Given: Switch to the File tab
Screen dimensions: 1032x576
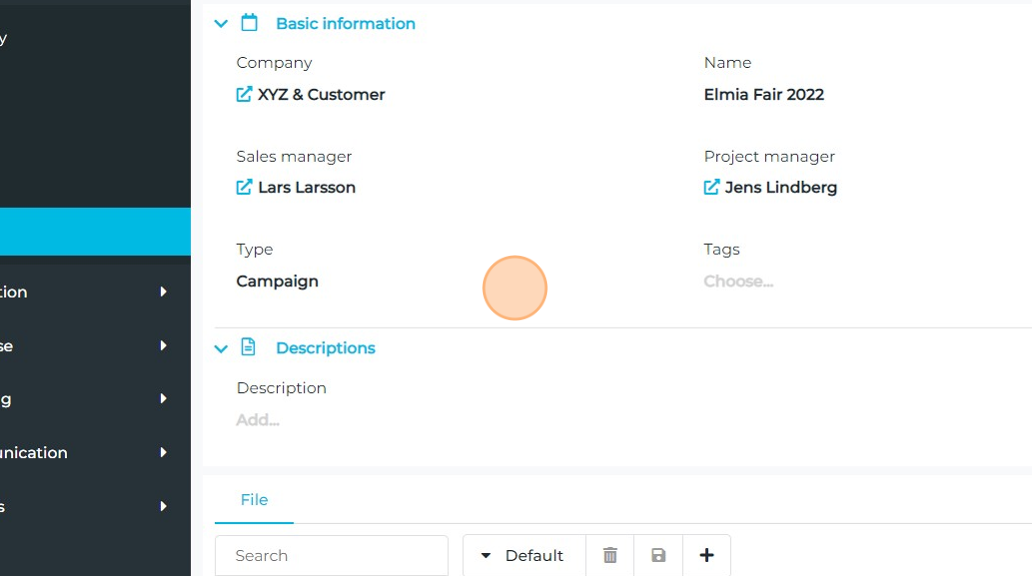Looking at the screenshot, I should (x=254, y=500).
